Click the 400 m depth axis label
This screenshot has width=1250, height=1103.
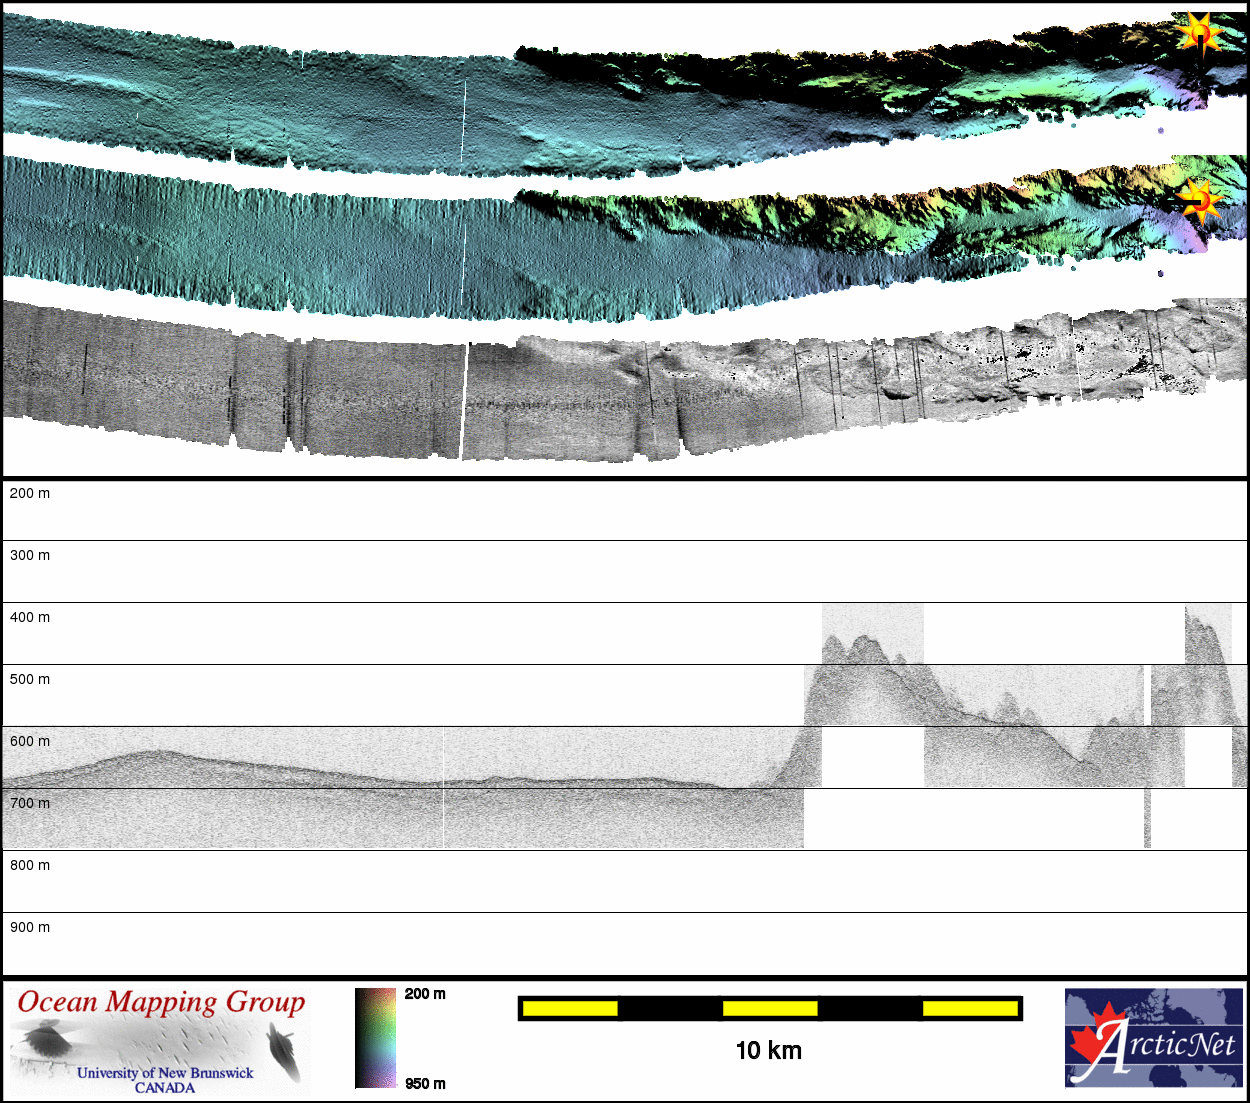click(30, 617)
